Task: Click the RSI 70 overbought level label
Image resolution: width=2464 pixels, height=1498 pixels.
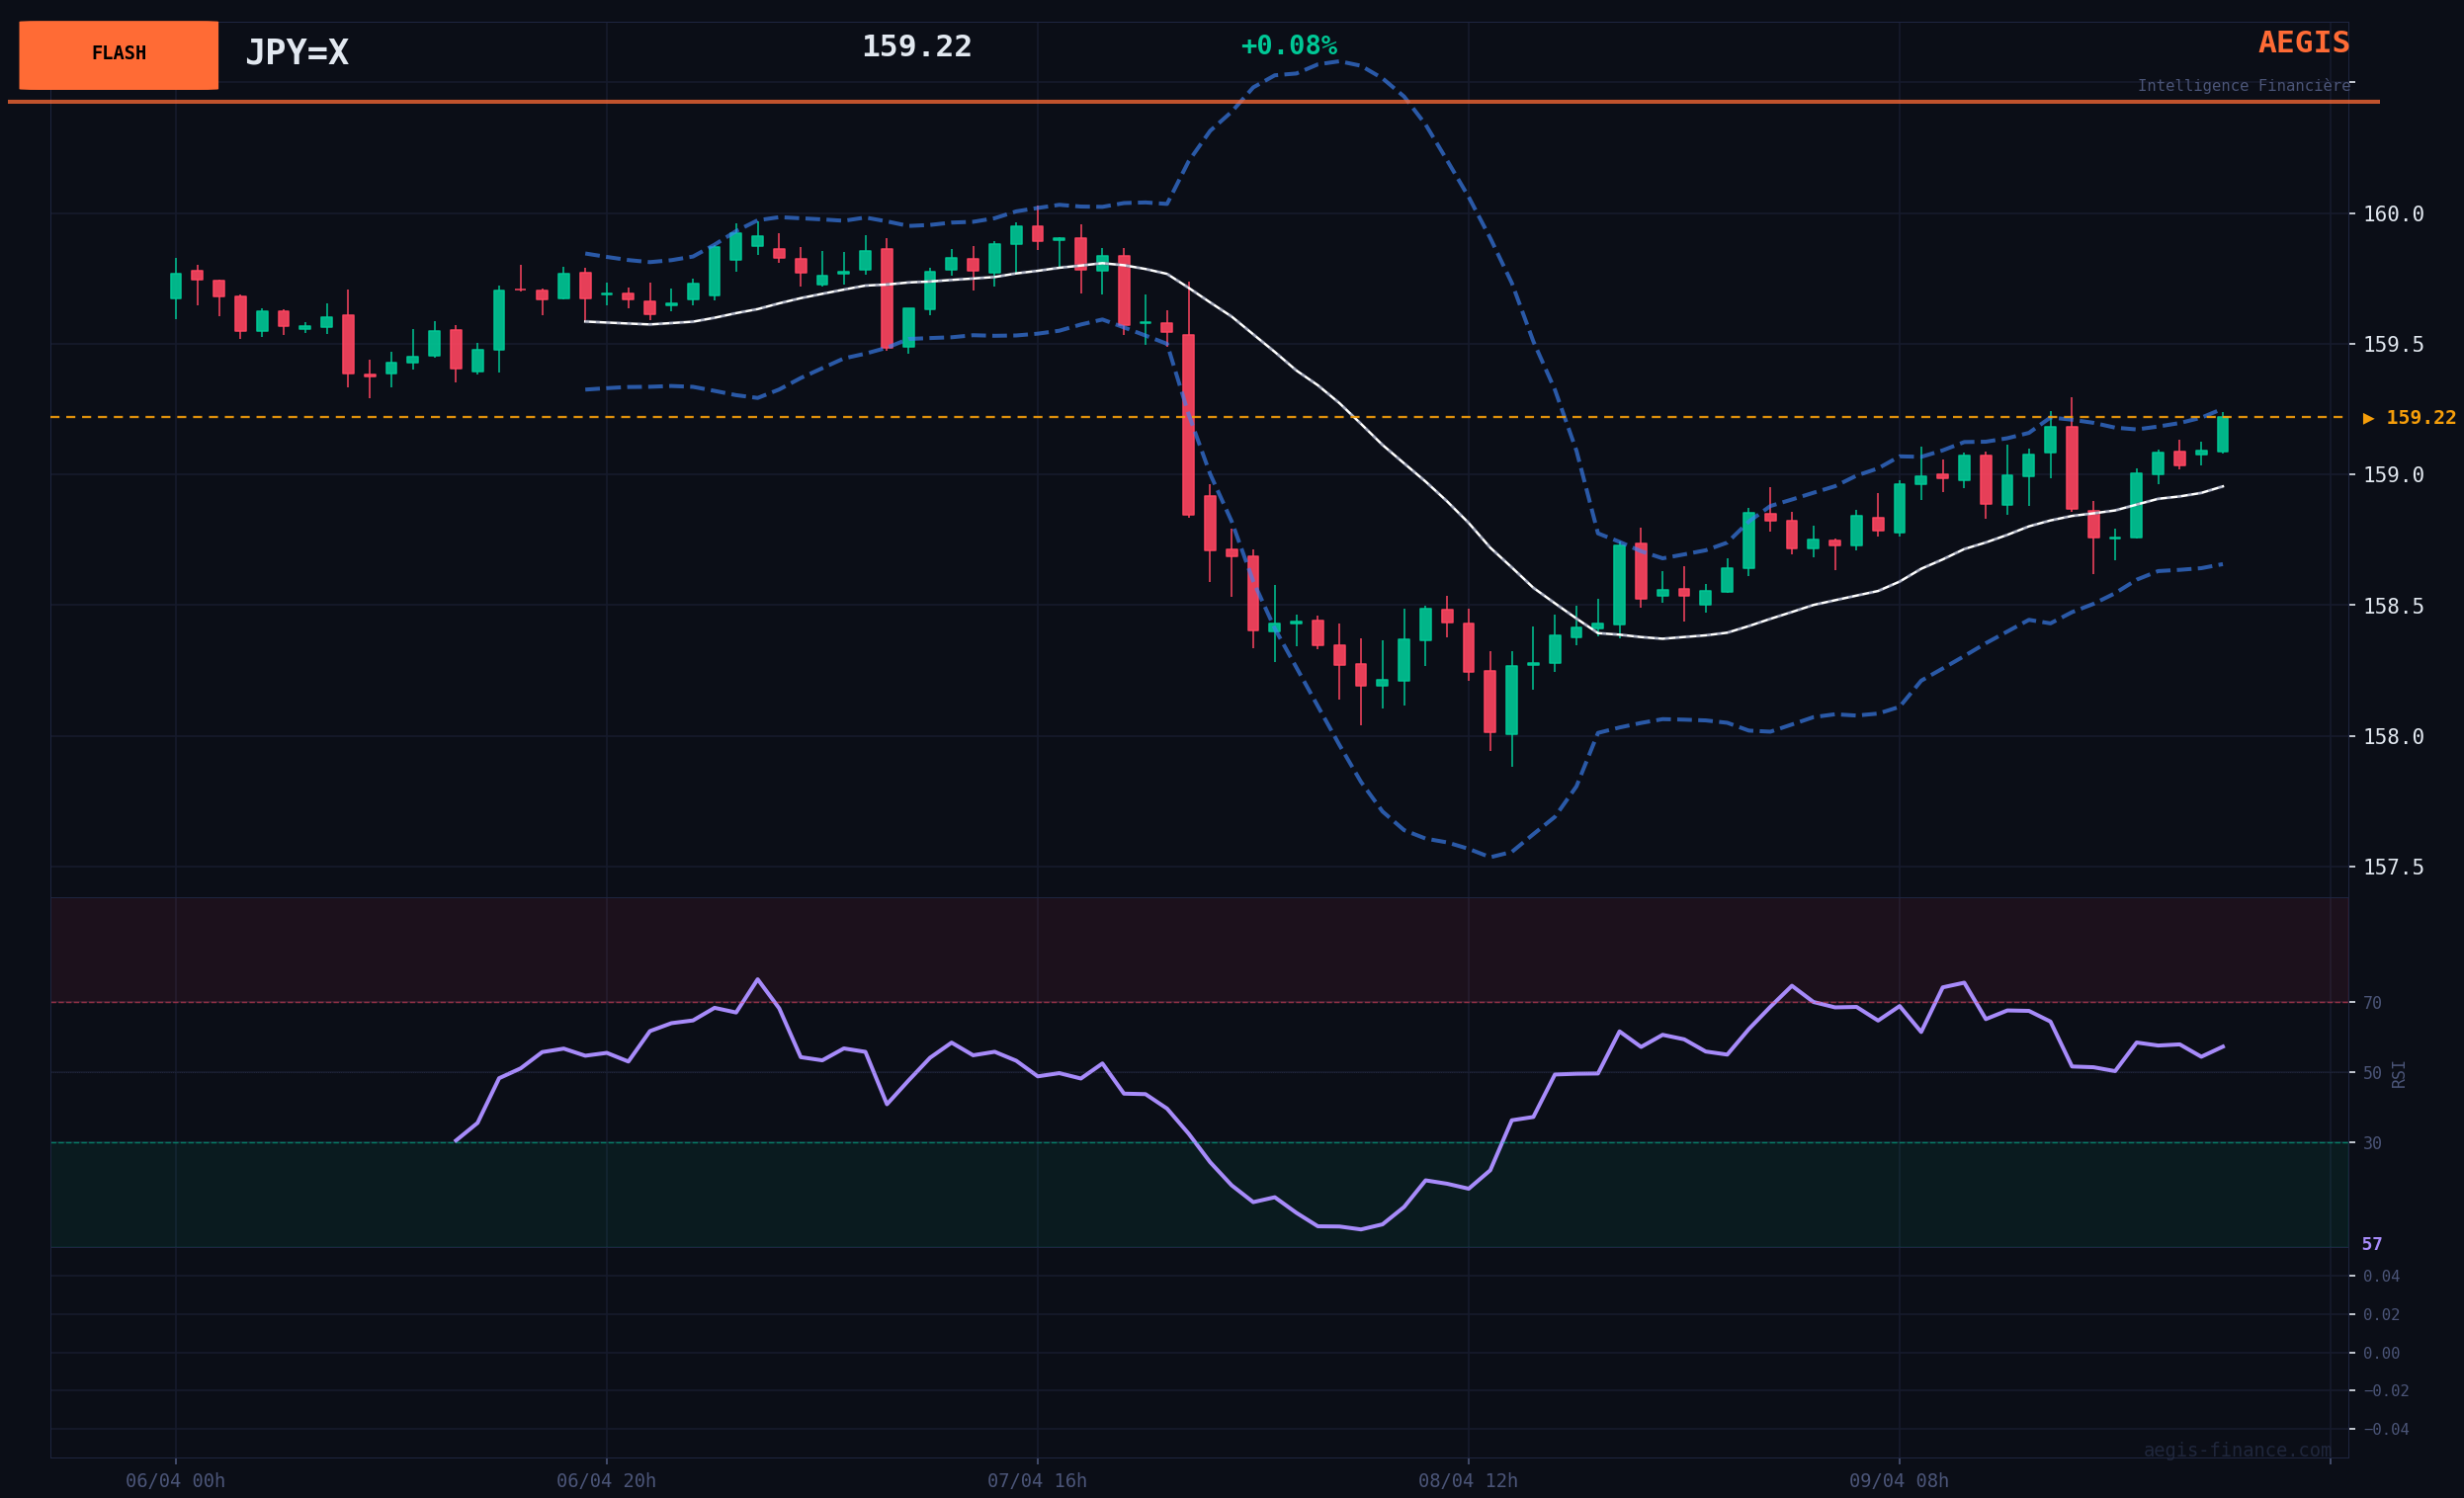Action: click(2371, 1003)
